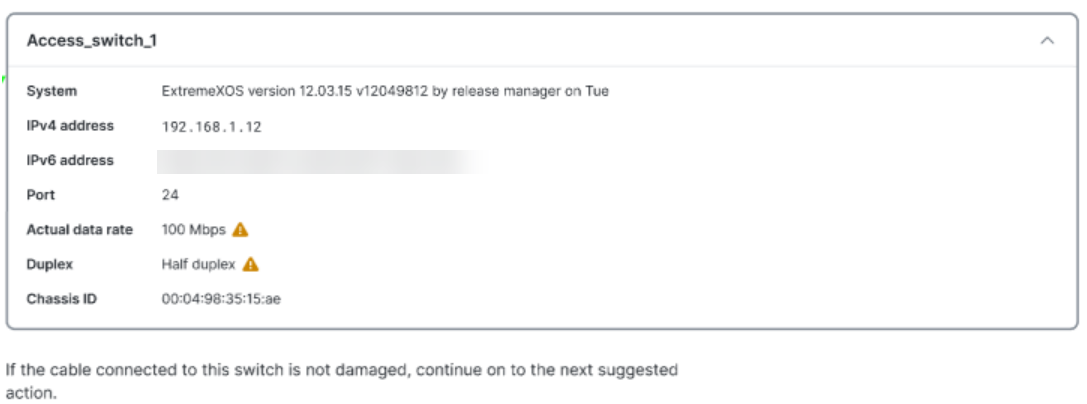Click the Chassis ID field label

tap(62, 299)
